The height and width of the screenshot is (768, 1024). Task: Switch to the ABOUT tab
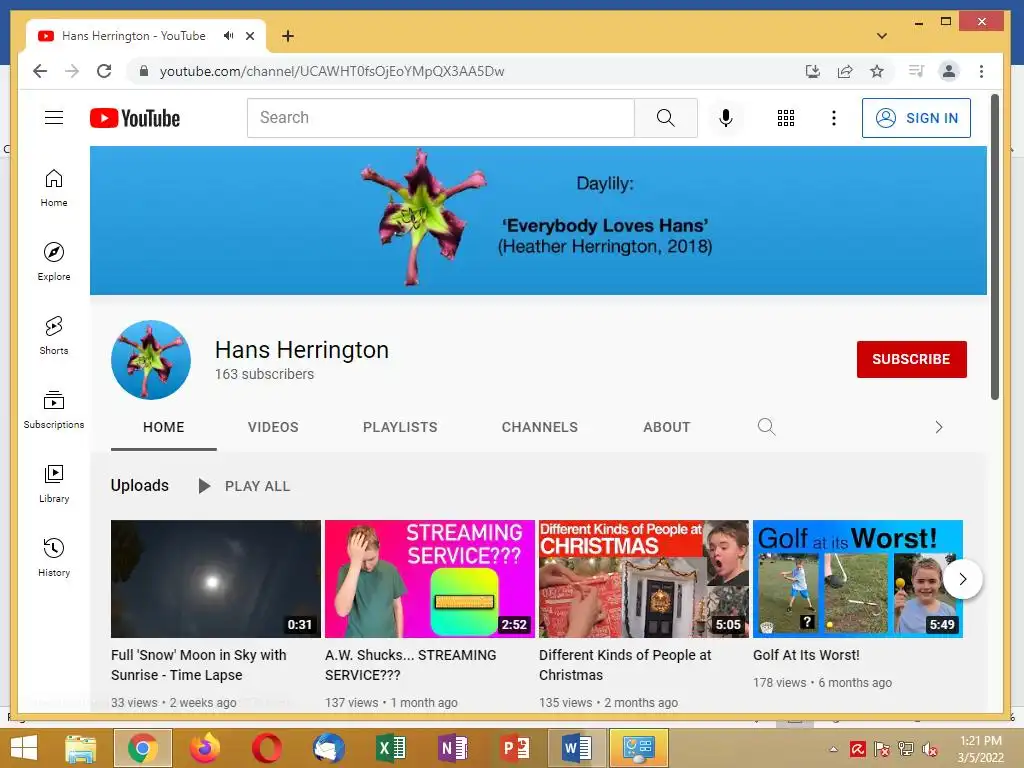[666, 428]
